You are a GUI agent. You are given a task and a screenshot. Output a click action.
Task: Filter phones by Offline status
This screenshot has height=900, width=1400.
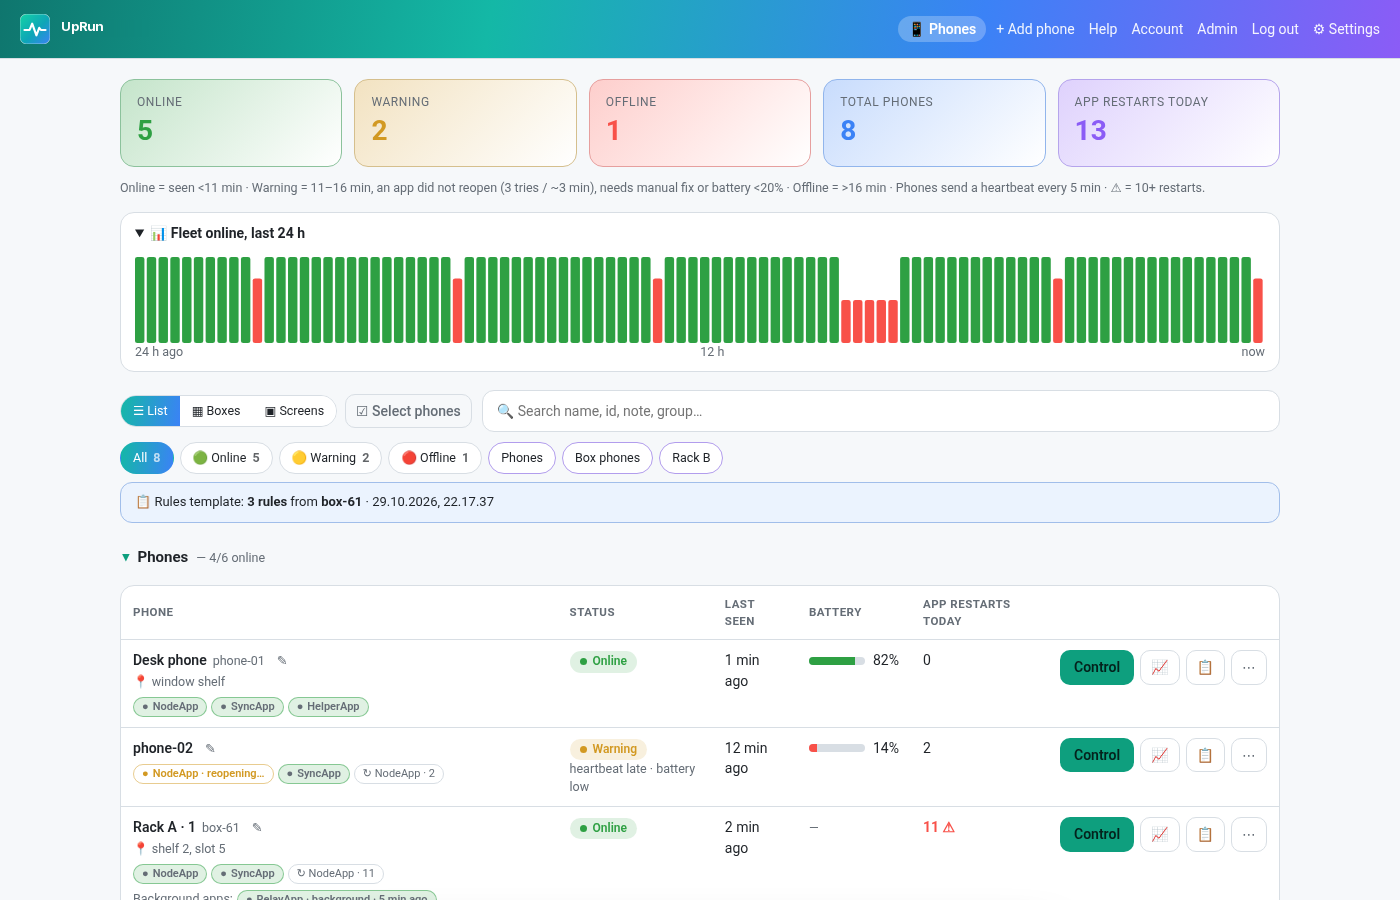(x=435, y=458)
